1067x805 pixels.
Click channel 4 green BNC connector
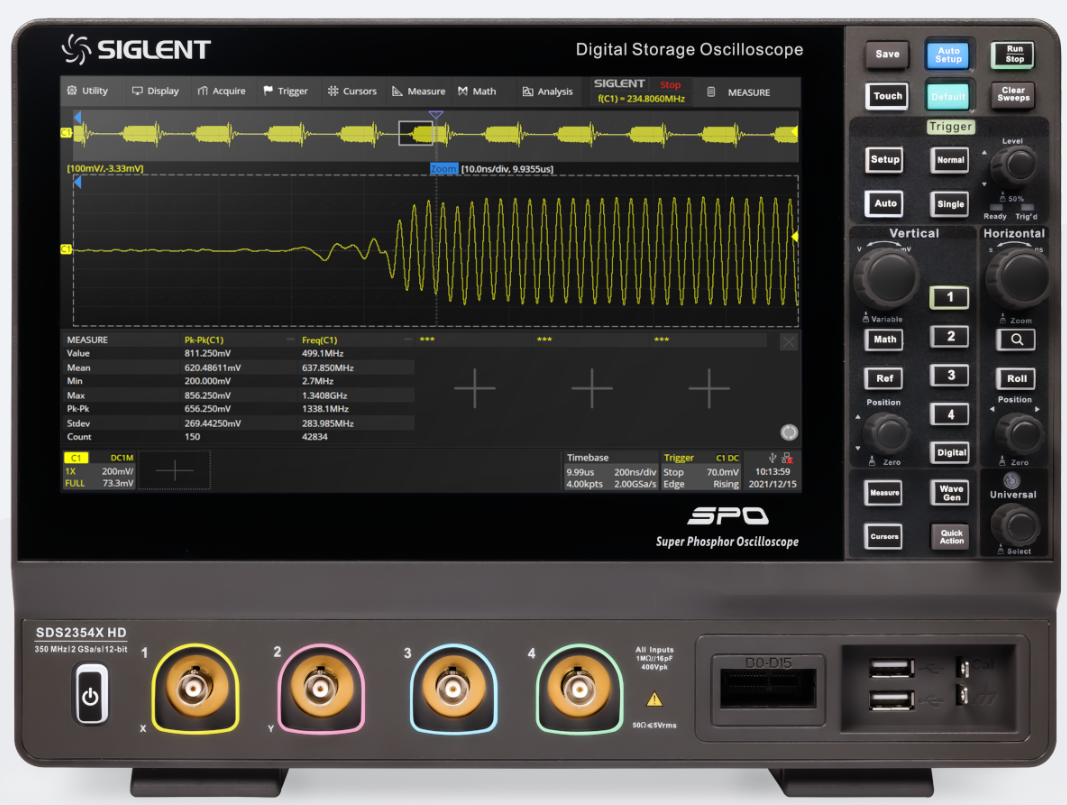(x=579, y=689)
